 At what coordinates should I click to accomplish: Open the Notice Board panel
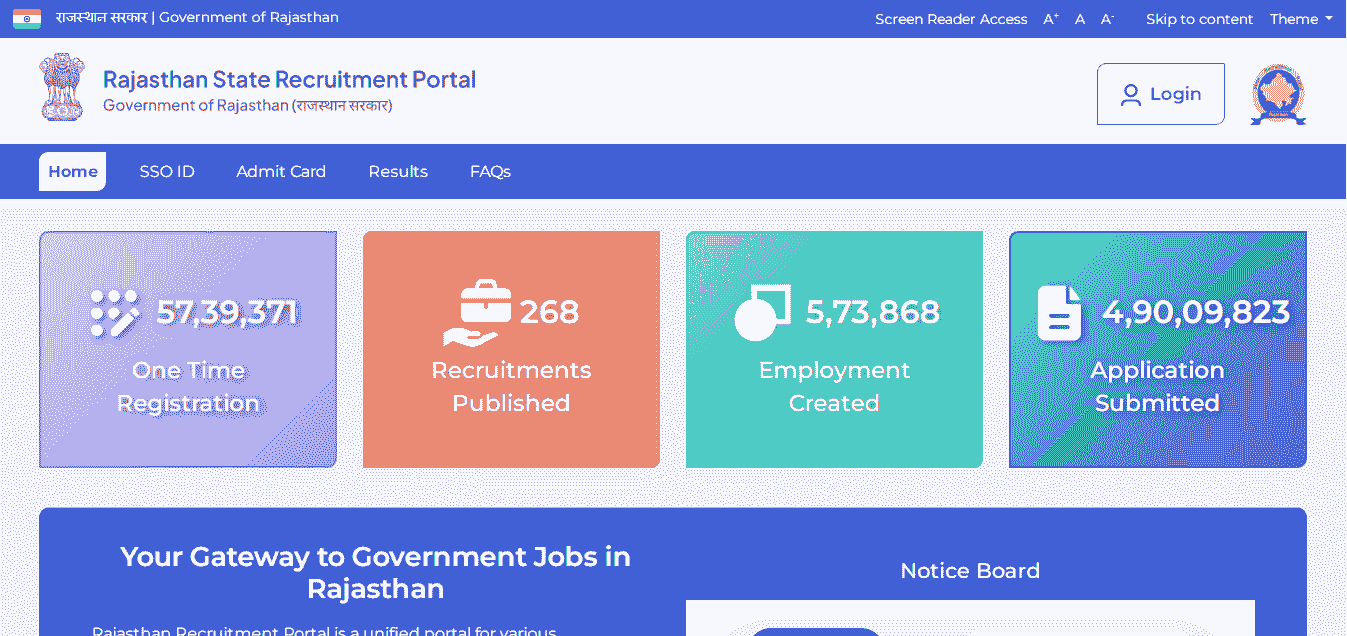click(x=969, y=571)
